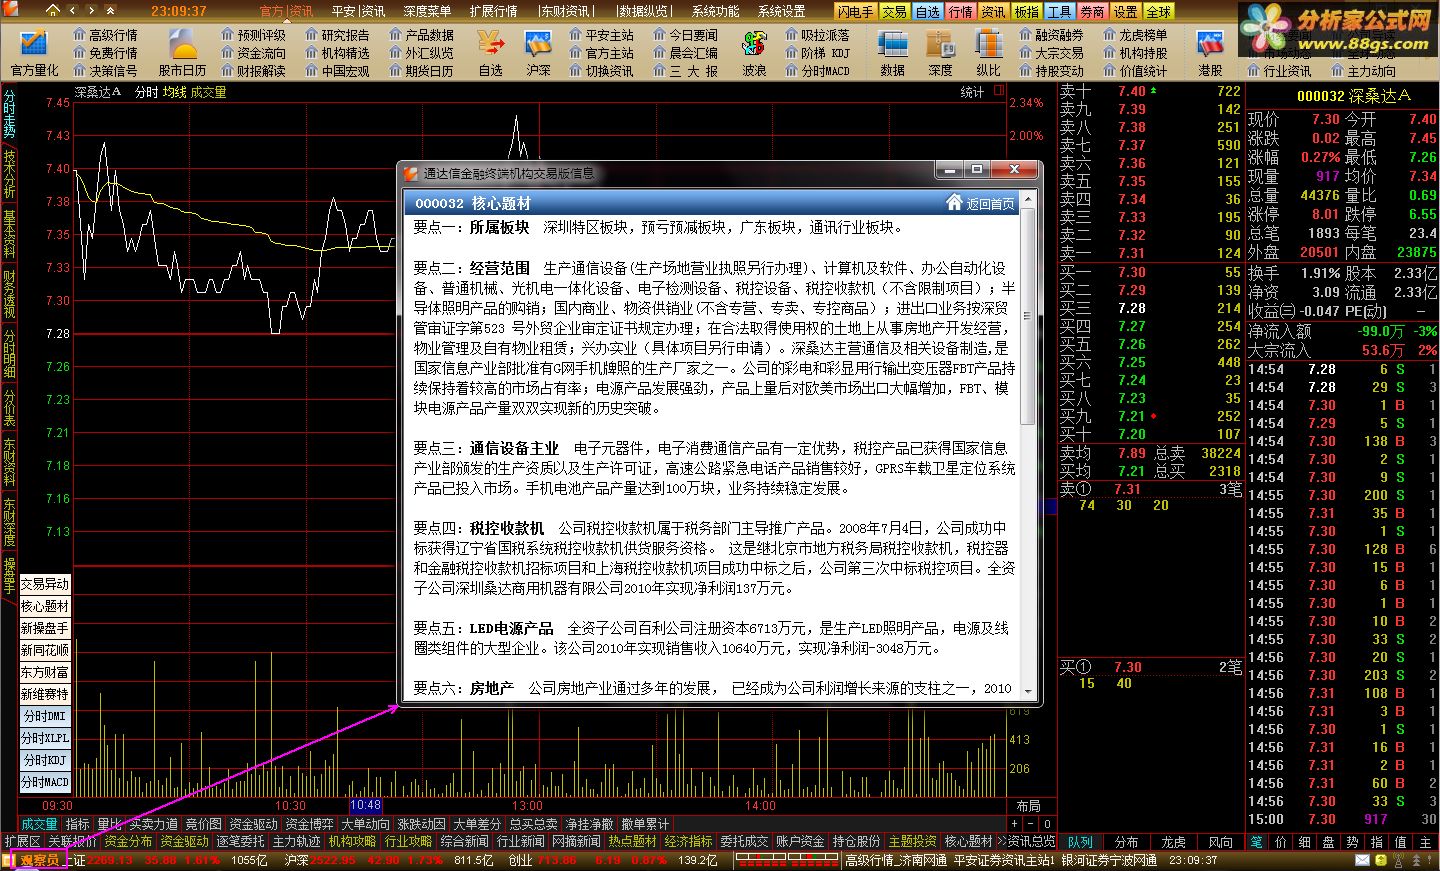Viewport: 1440px width, 871px height.
Task: Open 研究报告 toolbar item
Action: pyautogui.click(x=338, y=35)
